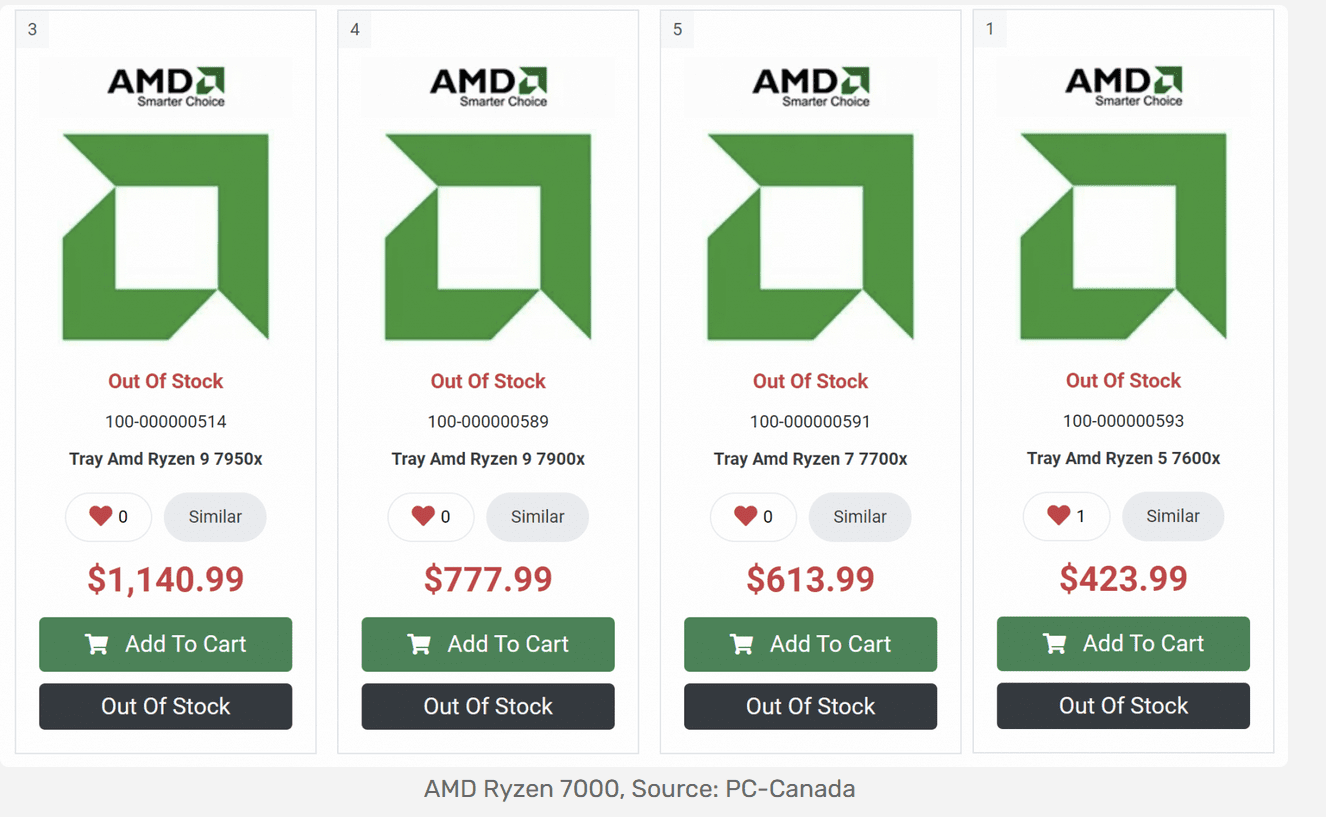Open the Tray Amd Ryzen 5 7600x link

[x=1123, y=458]
